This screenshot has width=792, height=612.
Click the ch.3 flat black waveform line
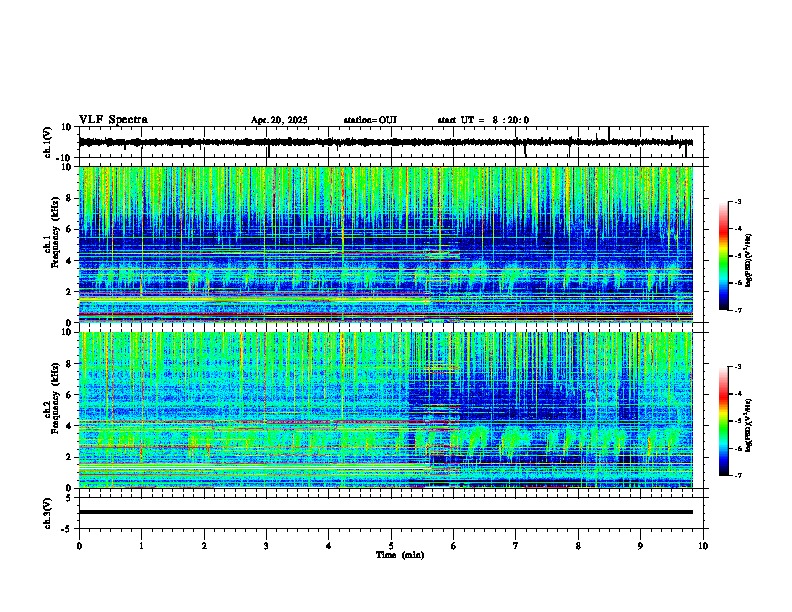click(x=386, y=512)
